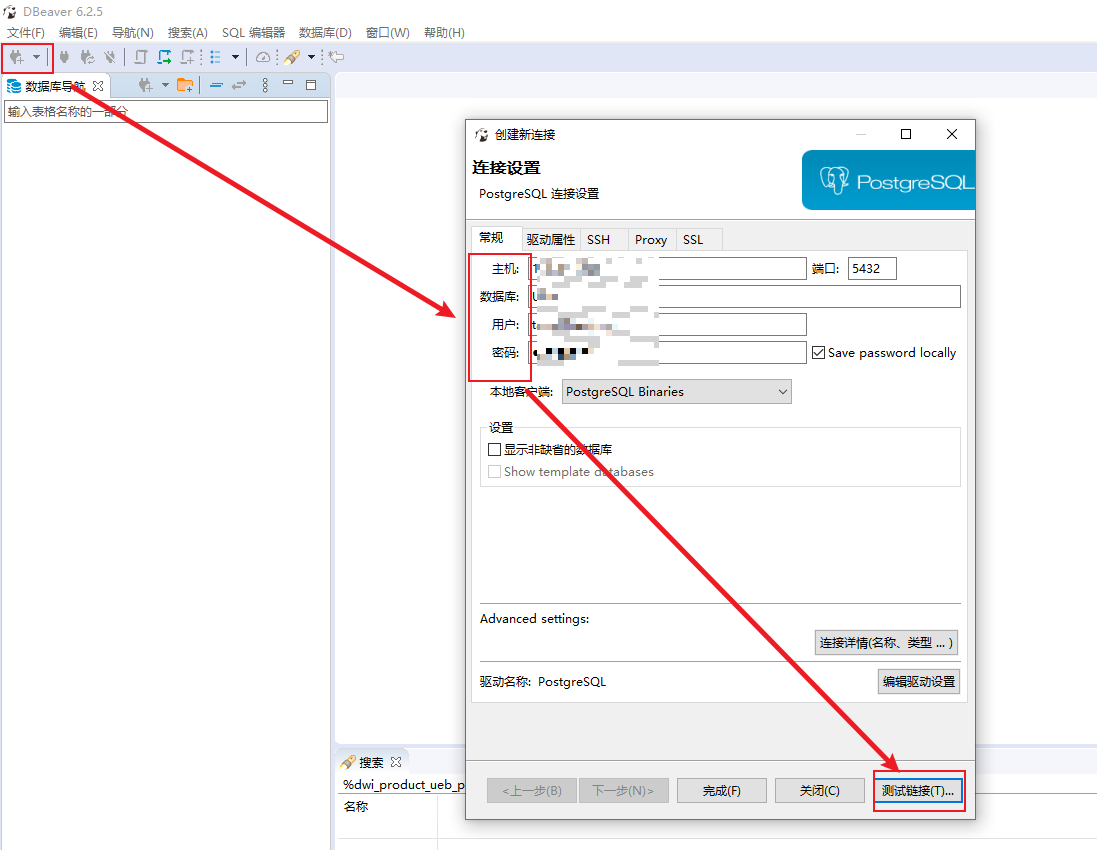The width and height of the screenshot is (1097, 850).
Task: Enable the show non-default databases checkbox
Action: 494,450
